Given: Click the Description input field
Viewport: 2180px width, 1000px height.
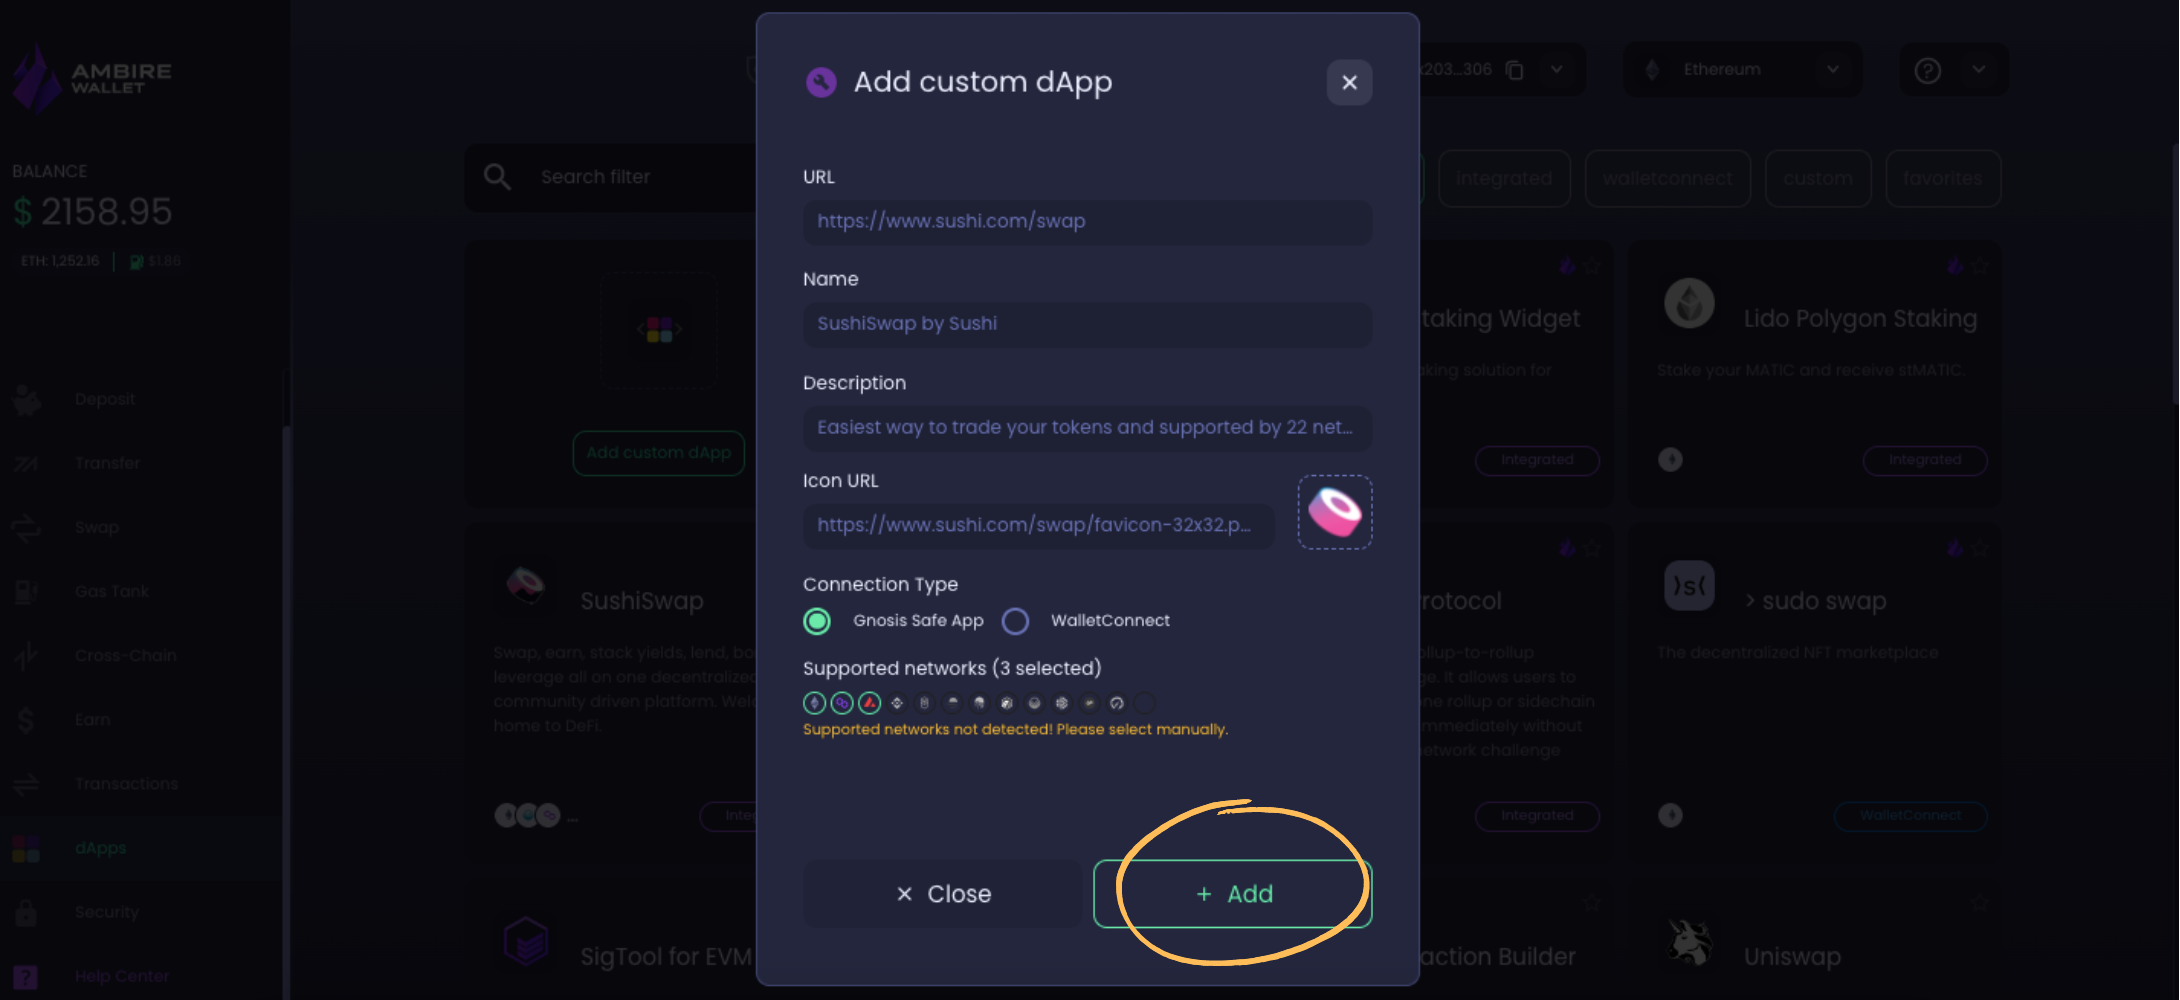Looking at the screenshot, I should tap(1087, 428).
